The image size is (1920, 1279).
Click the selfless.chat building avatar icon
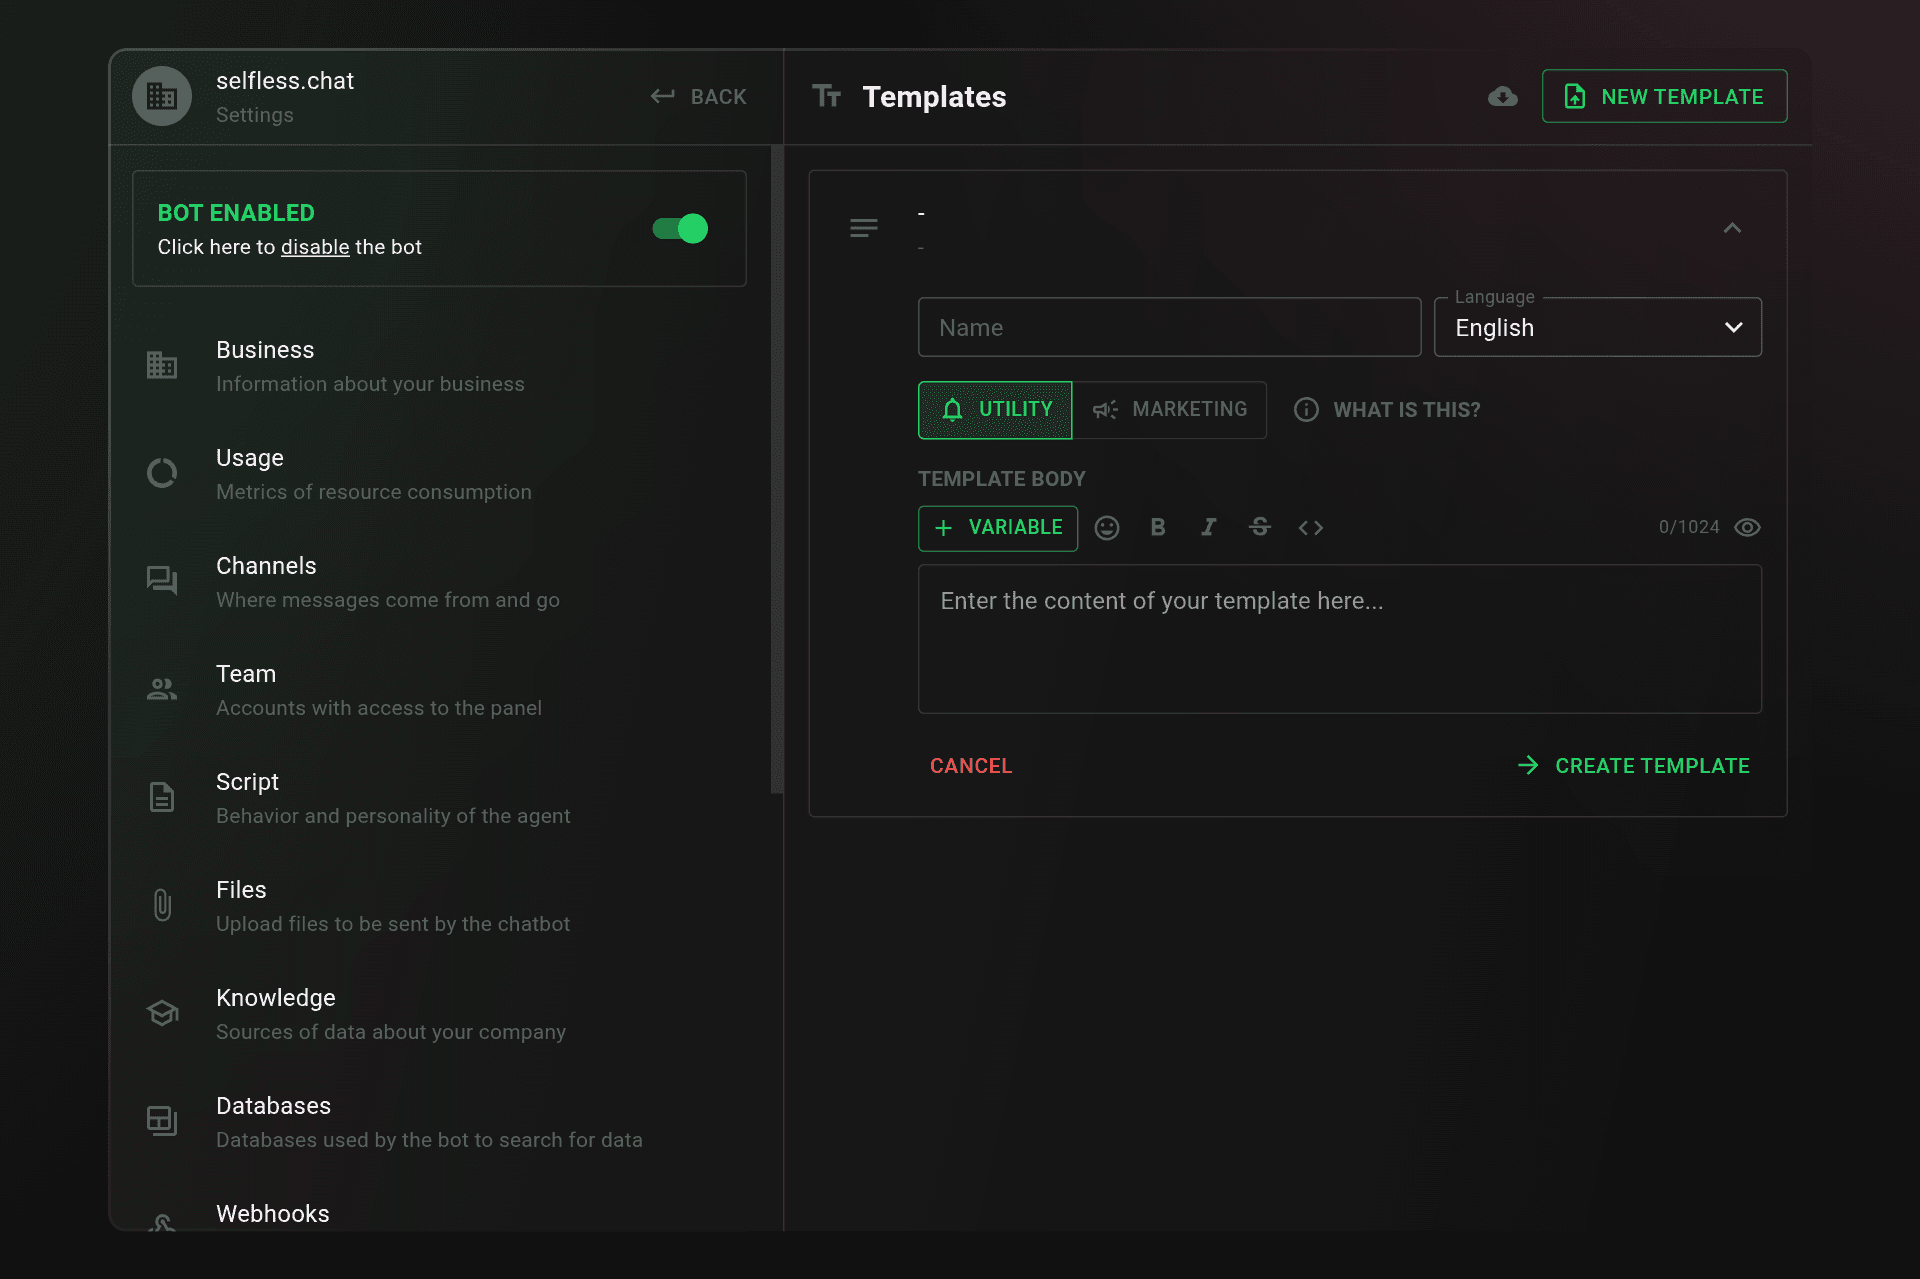pos(162,96)
